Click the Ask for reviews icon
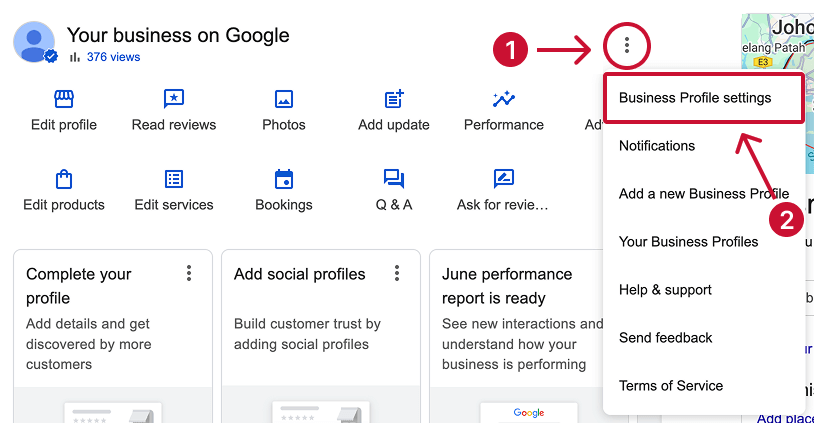The image size is (814, 423). [504, 179]
